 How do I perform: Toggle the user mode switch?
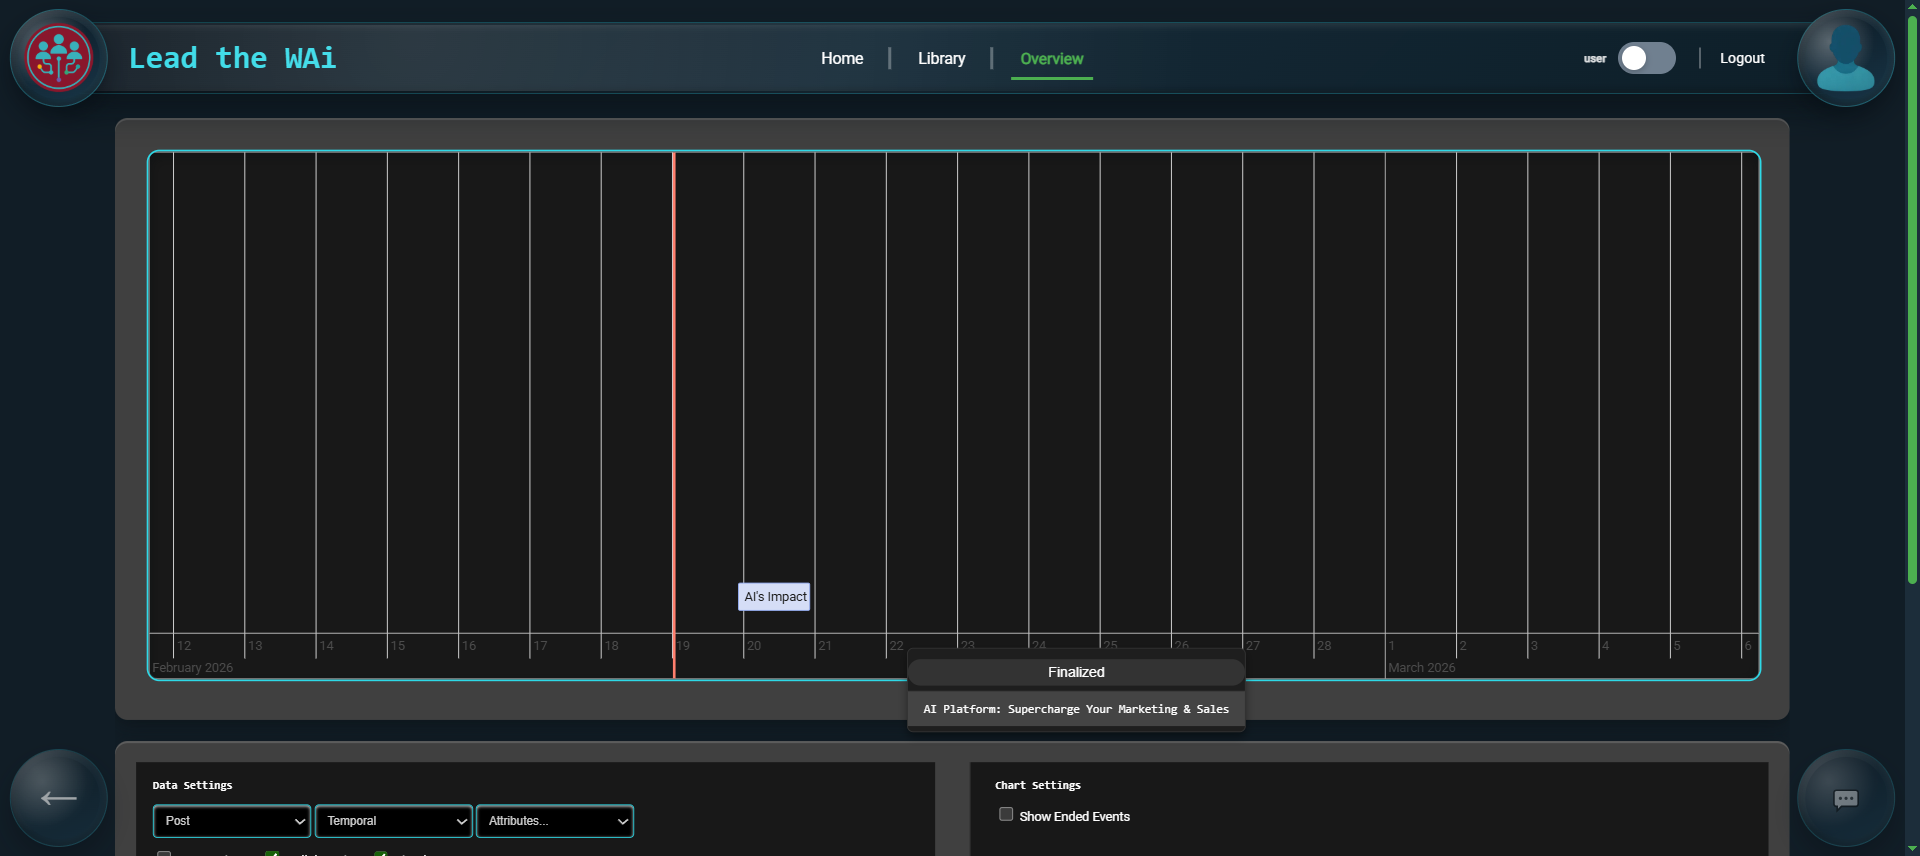pos(1646,58)
